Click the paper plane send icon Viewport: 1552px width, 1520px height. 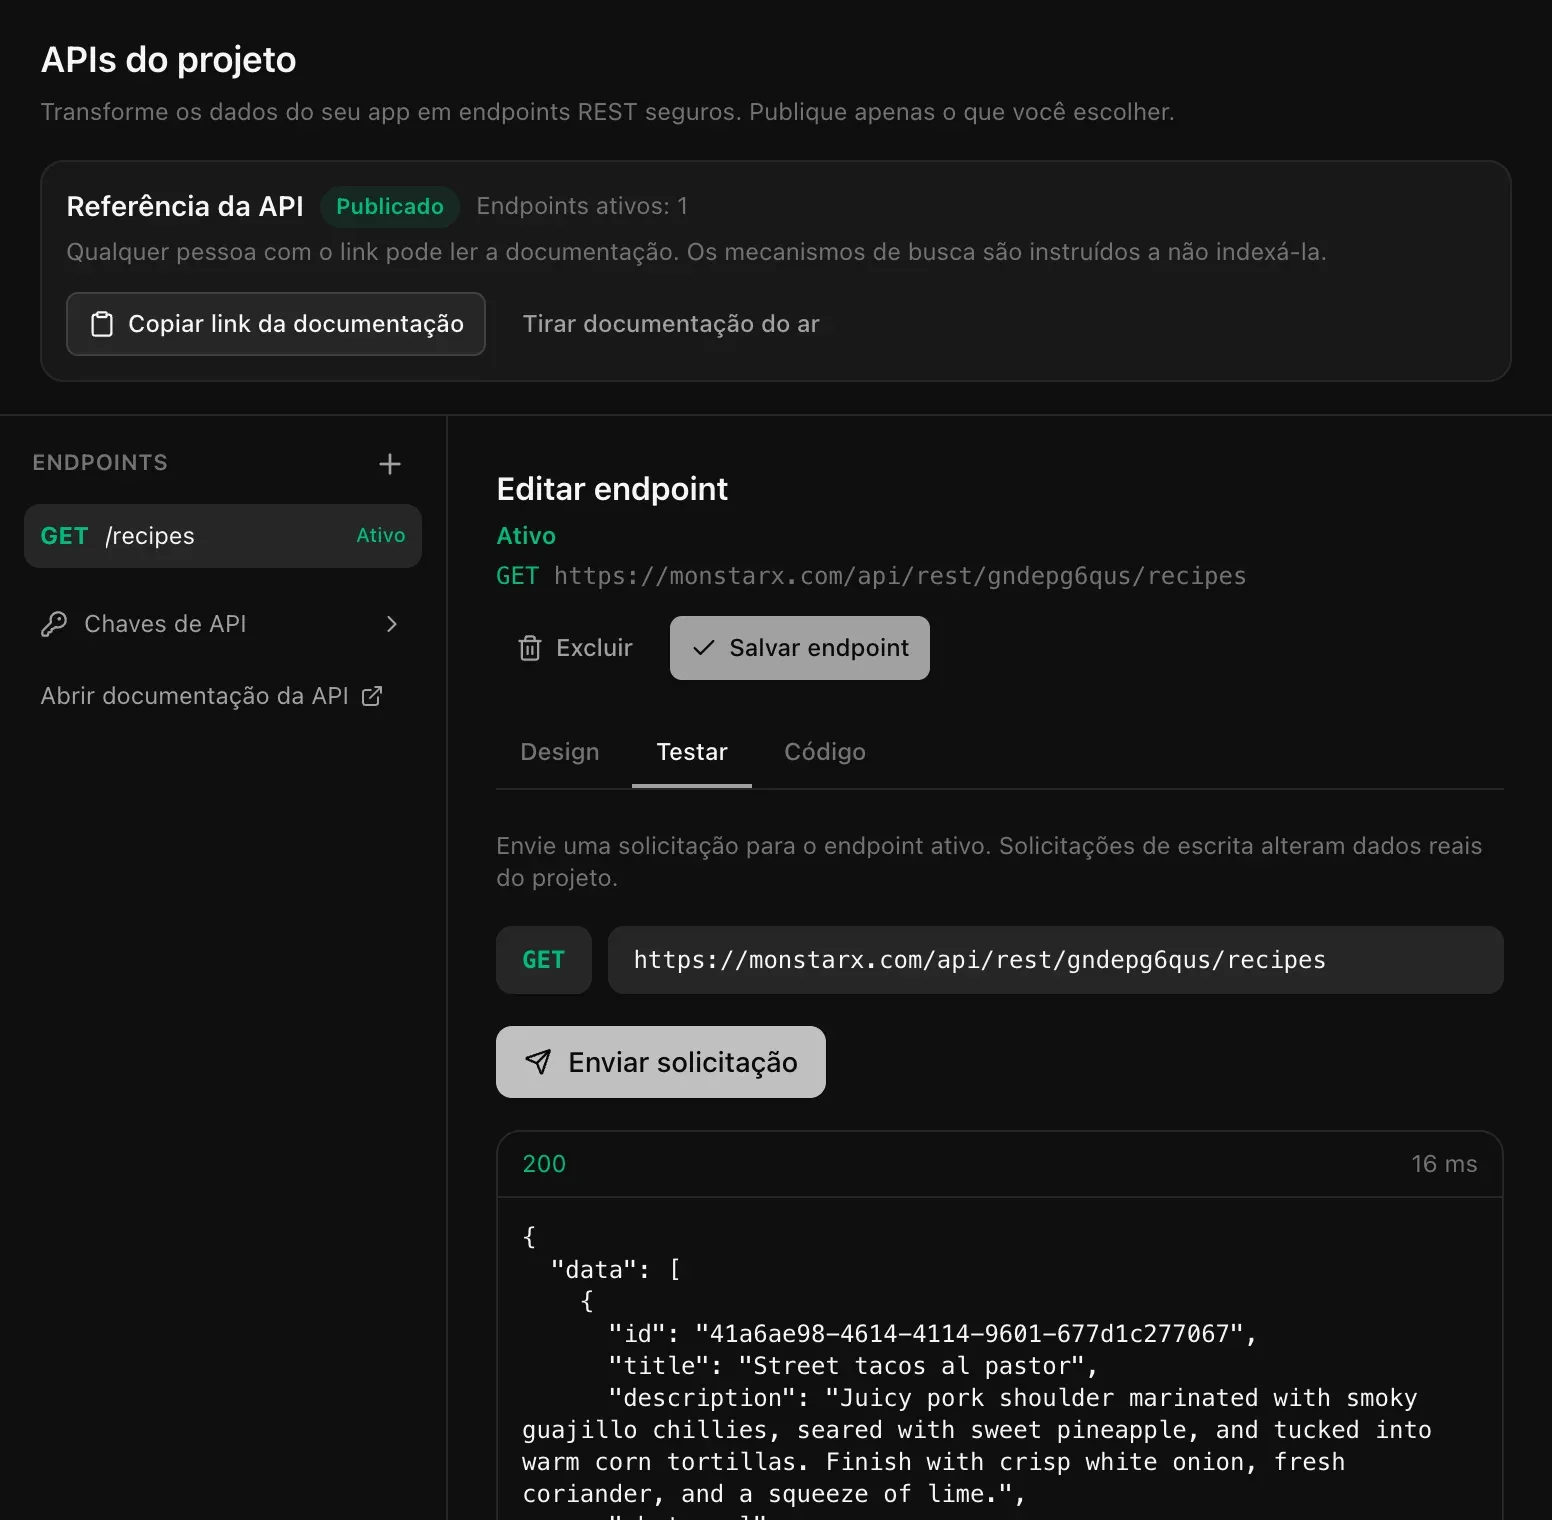538,1062
